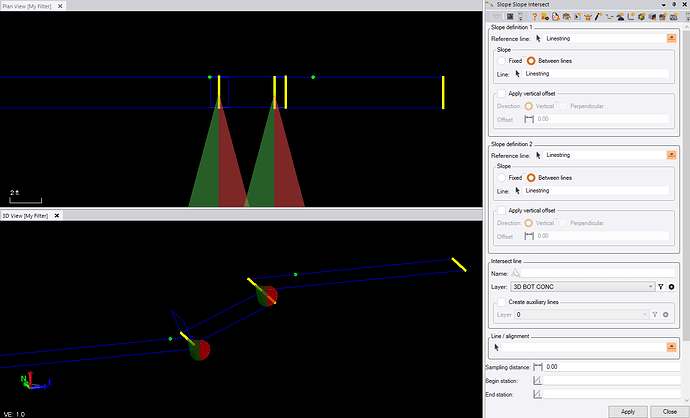The height and width of the screenshot is (418, 690).
Task: Click the multicolor cube icon in toolbar
Action: point(642,17)
